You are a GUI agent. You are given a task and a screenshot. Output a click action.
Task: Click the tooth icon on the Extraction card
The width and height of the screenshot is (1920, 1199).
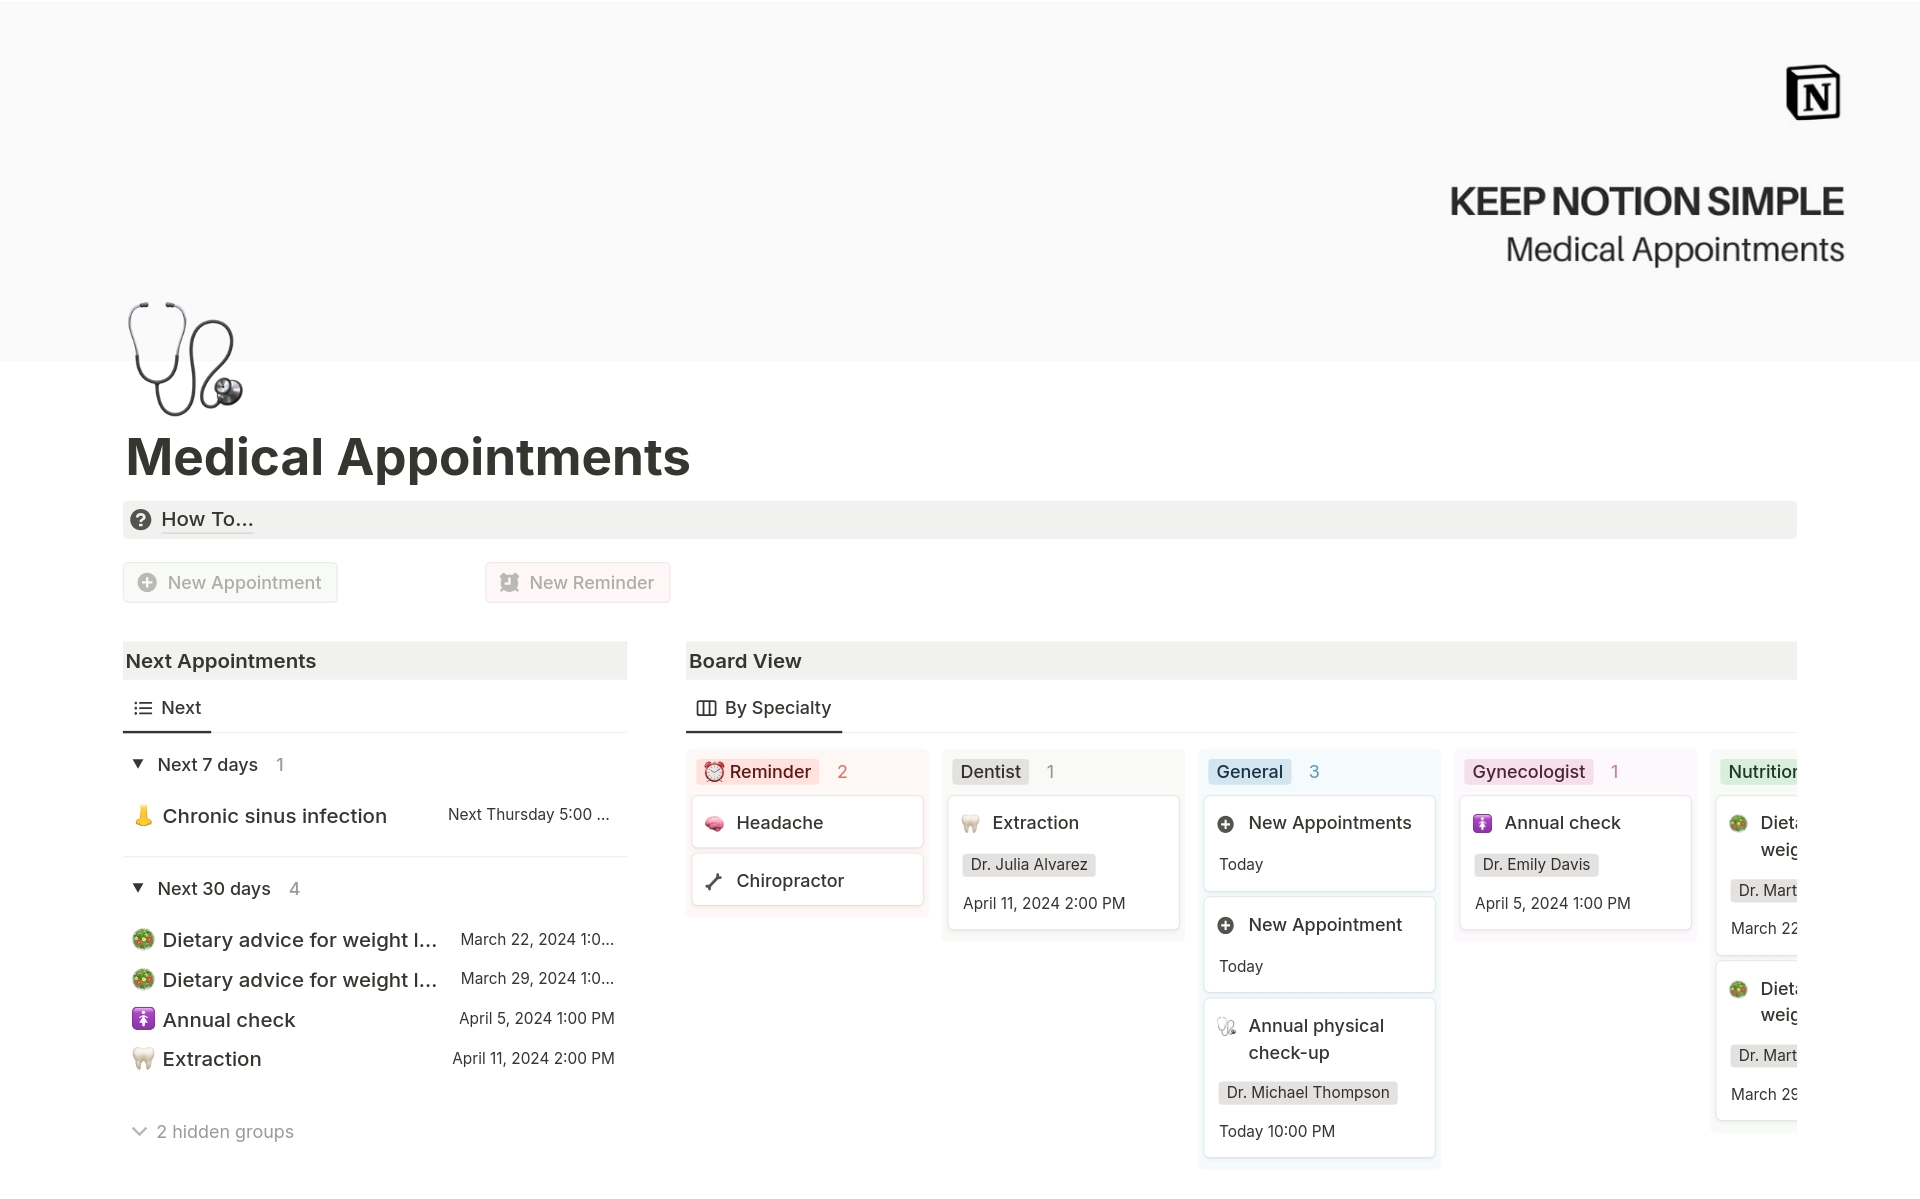(970, 823)
